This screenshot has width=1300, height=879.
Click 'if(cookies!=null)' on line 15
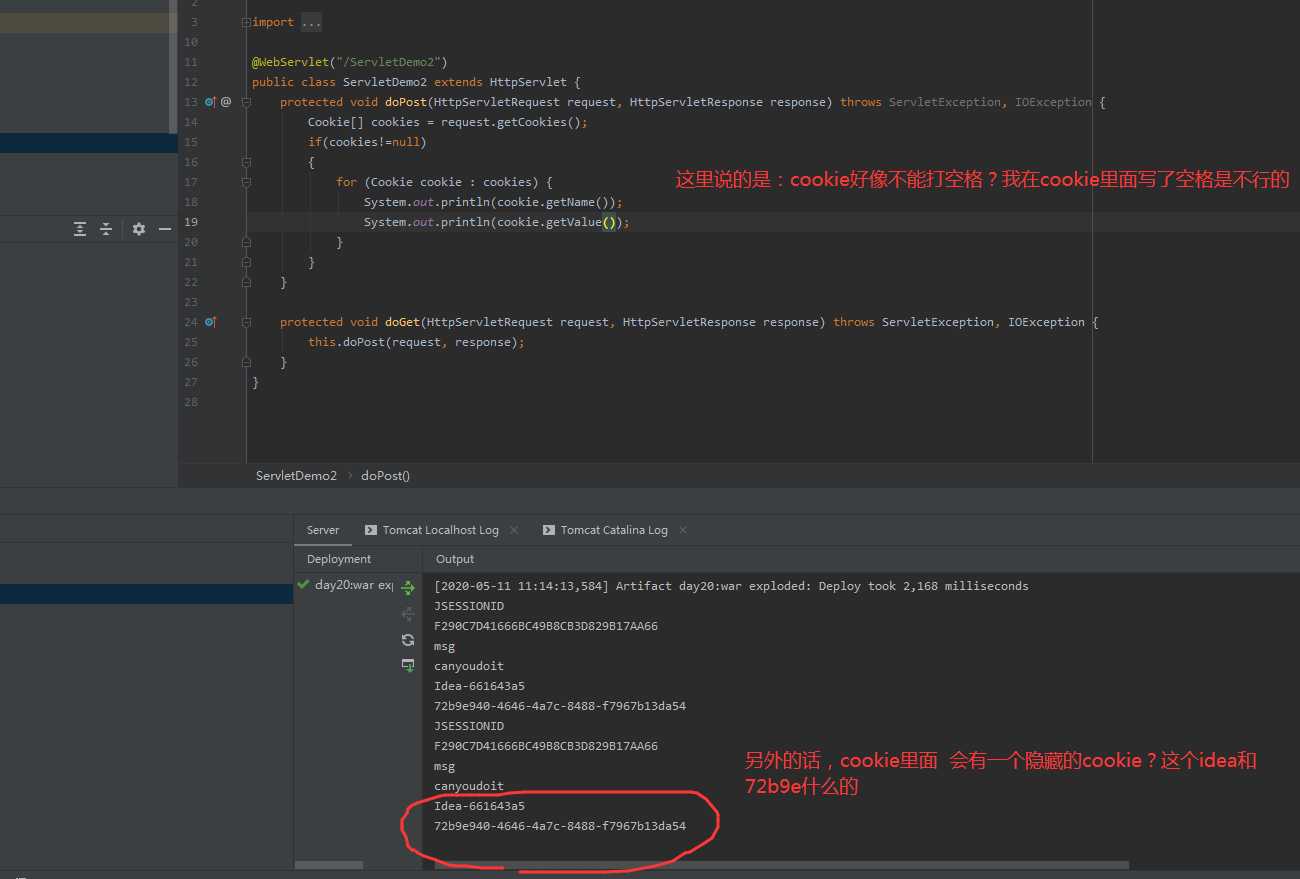367,142
